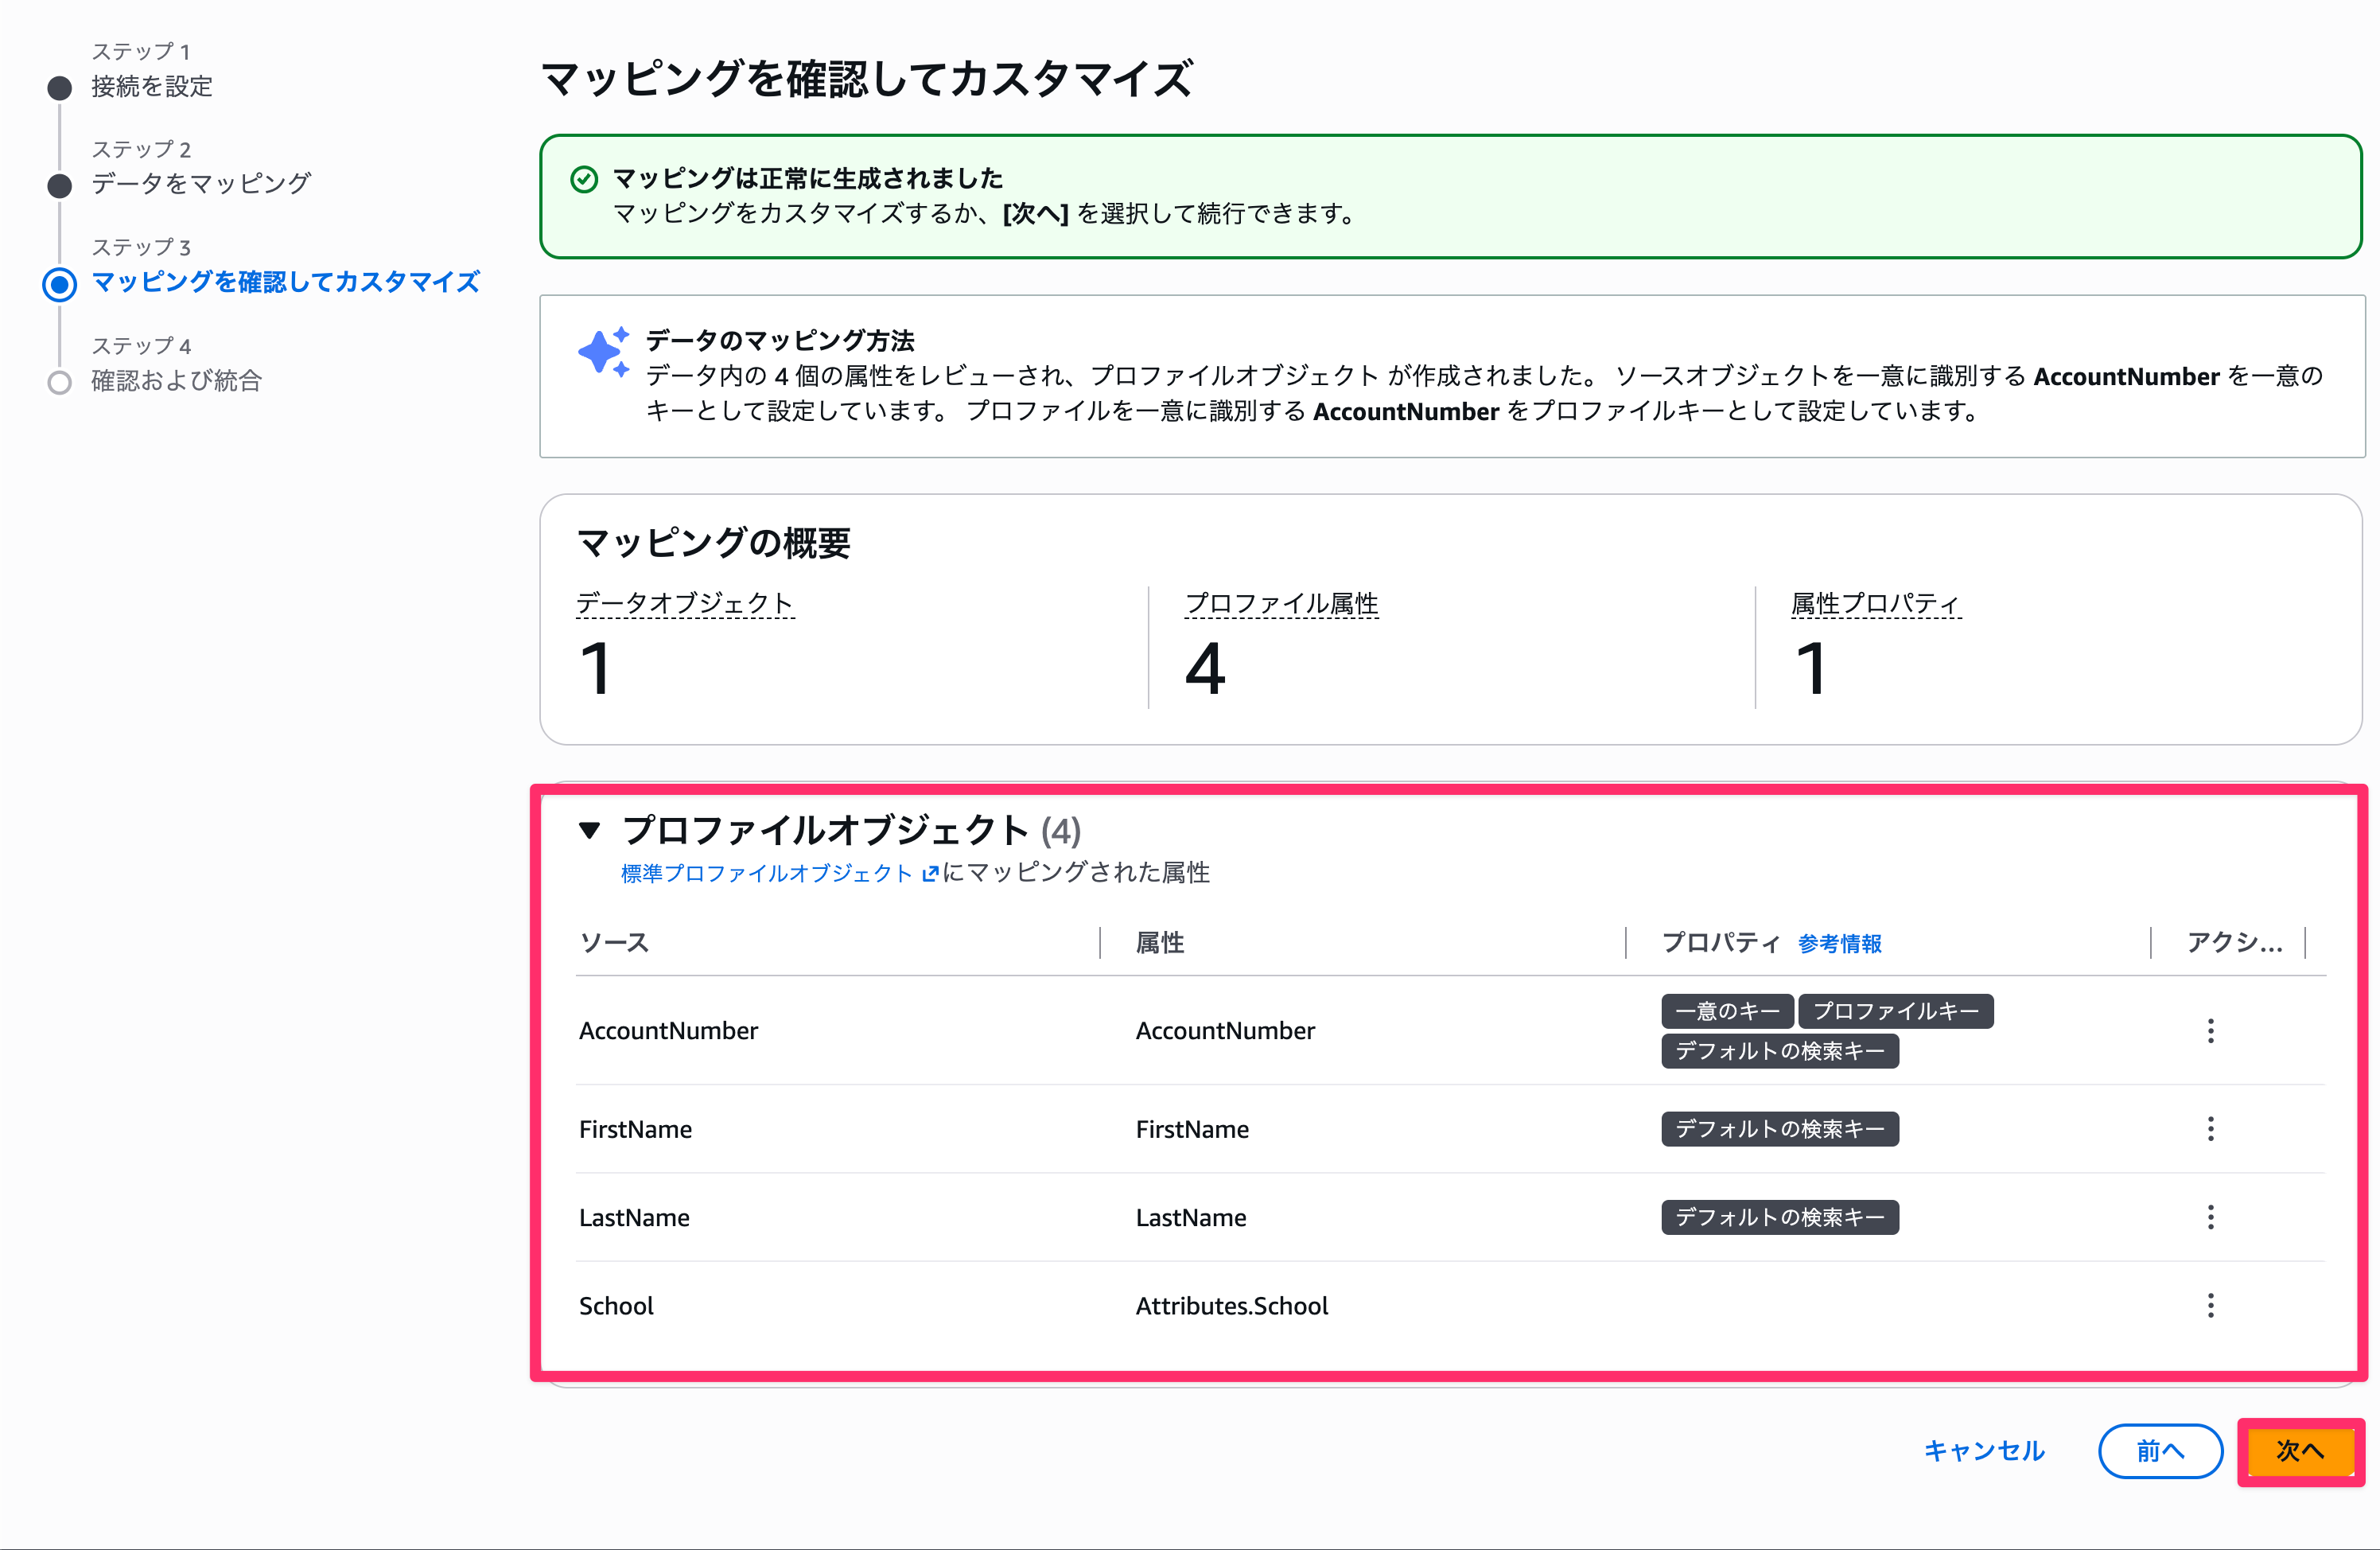Click the sparkle AI mapping icon
Screen dimensions: 2380x1550
[x=604, y=352]
